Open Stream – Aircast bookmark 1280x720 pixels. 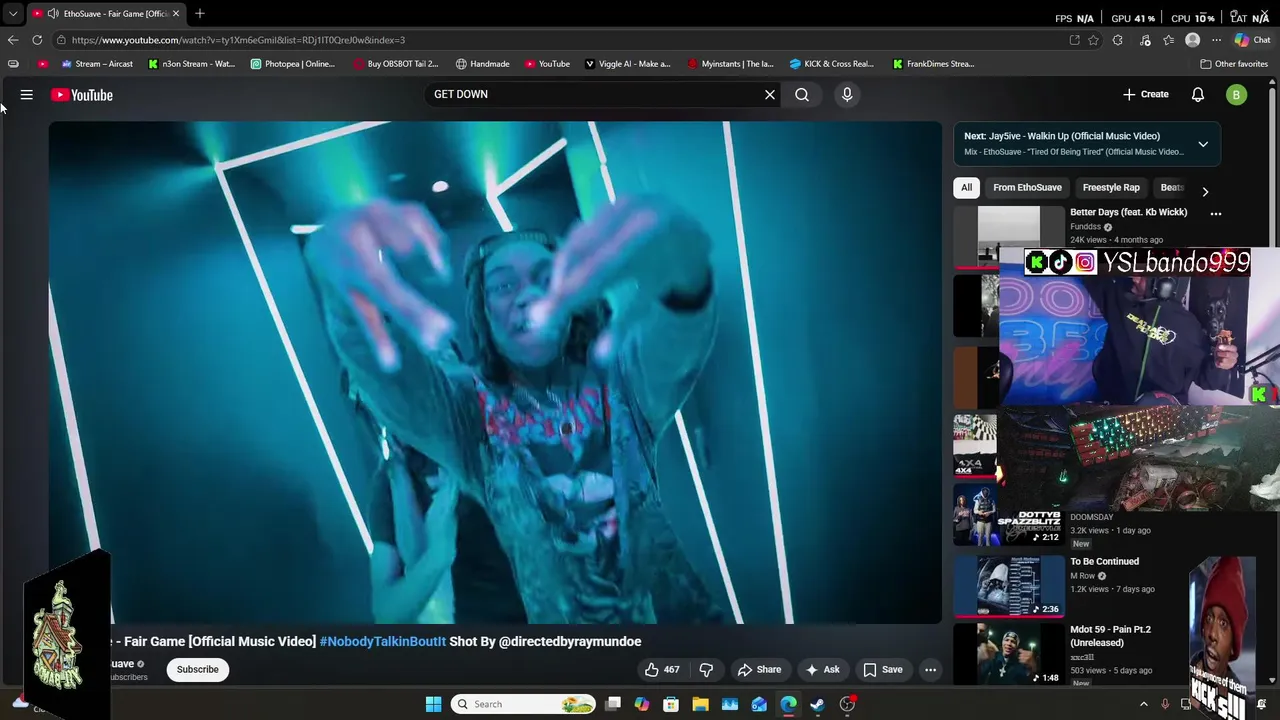(97, 64)
